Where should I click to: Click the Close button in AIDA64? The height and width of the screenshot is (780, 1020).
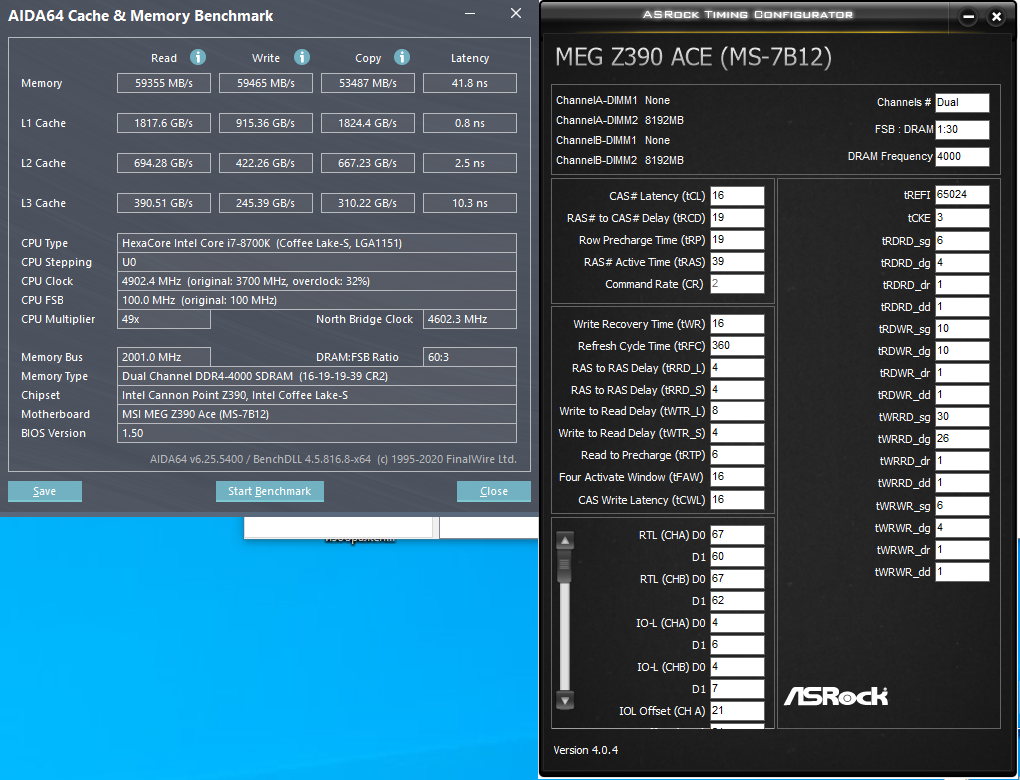(x=494, y=491)
